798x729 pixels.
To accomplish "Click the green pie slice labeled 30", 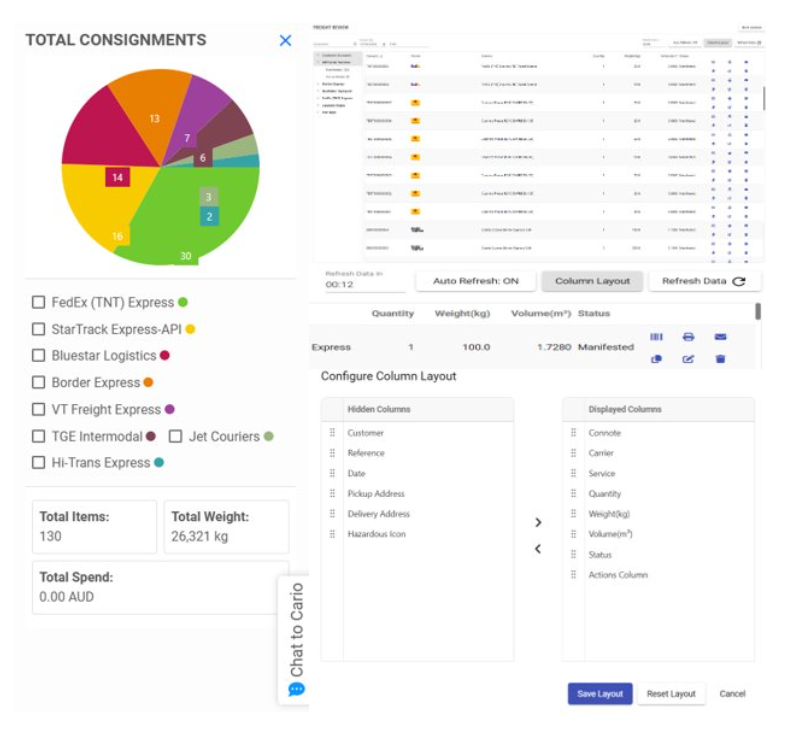I will (190, 225).
